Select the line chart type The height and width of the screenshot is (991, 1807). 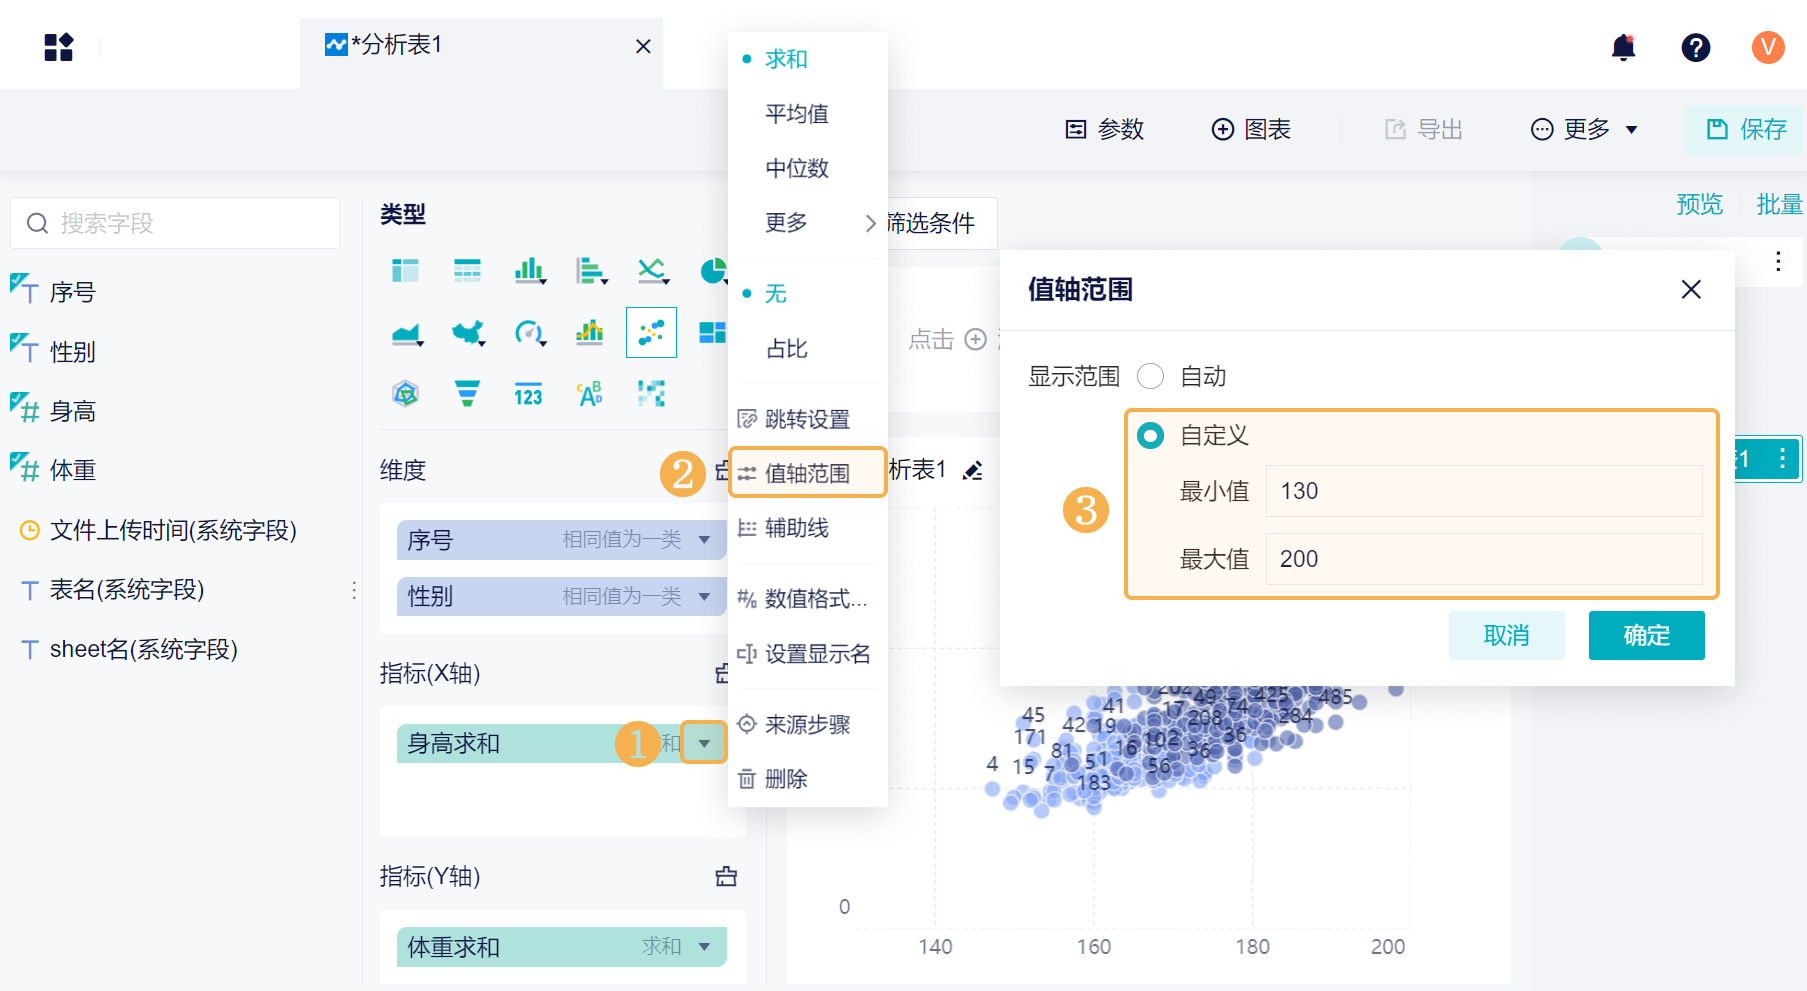(653, 271)
